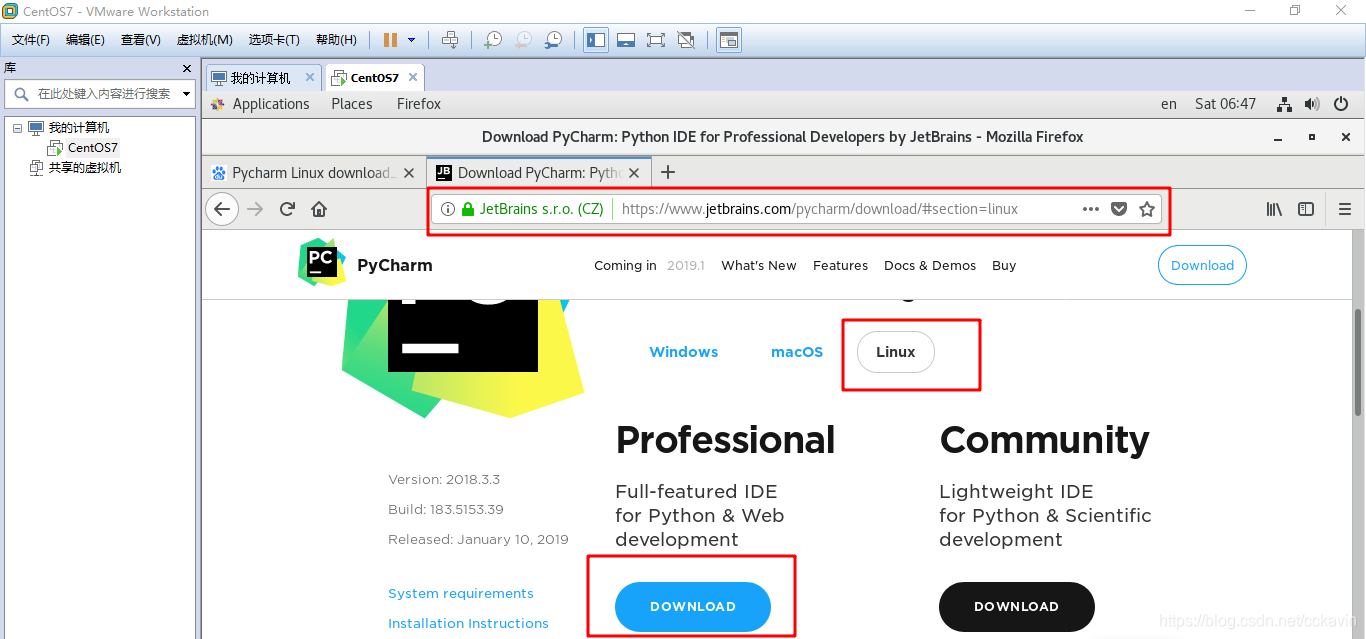The image size is (1366, 639).
Task: Open the What's New page link
Action: pos(759,266)
